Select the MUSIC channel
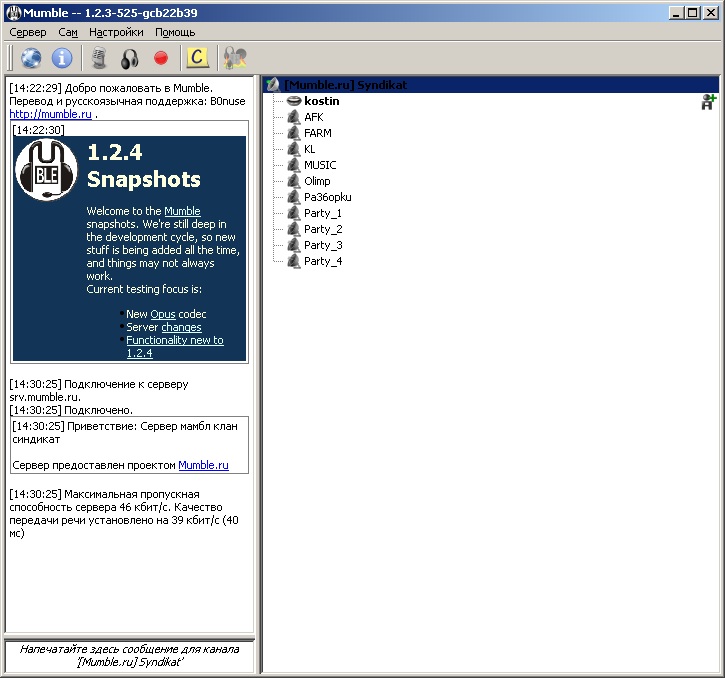The image size is (725, 678). 320,165
